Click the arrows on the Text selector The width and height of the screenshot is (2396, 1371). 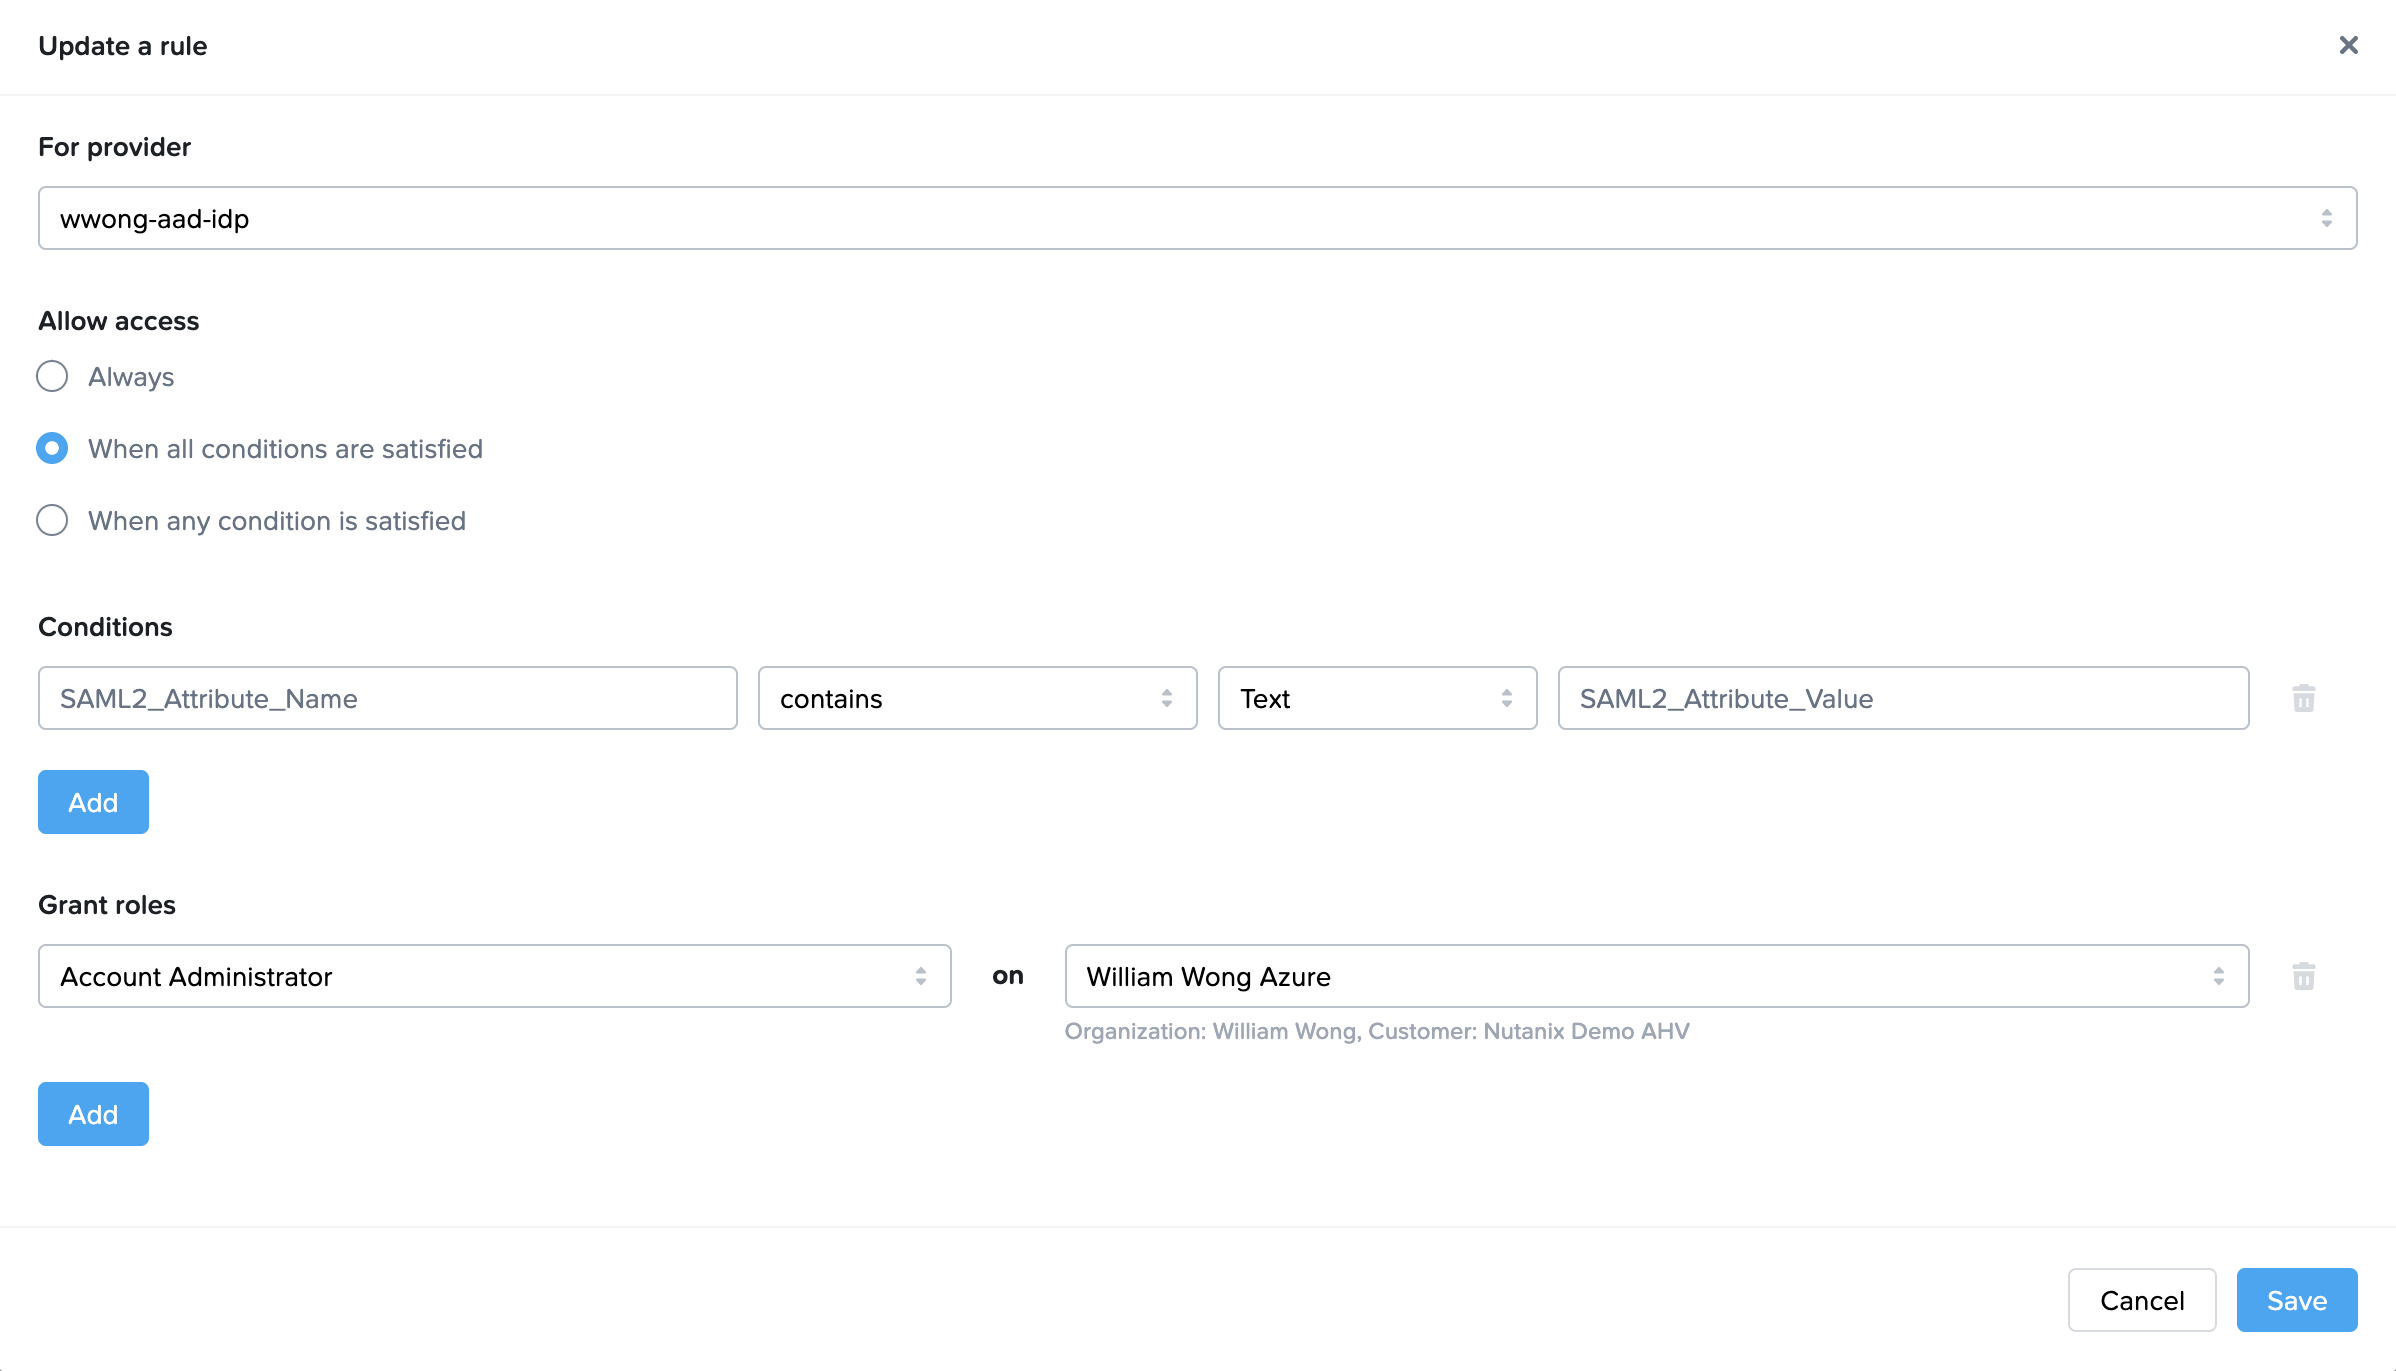[1506, 698]
